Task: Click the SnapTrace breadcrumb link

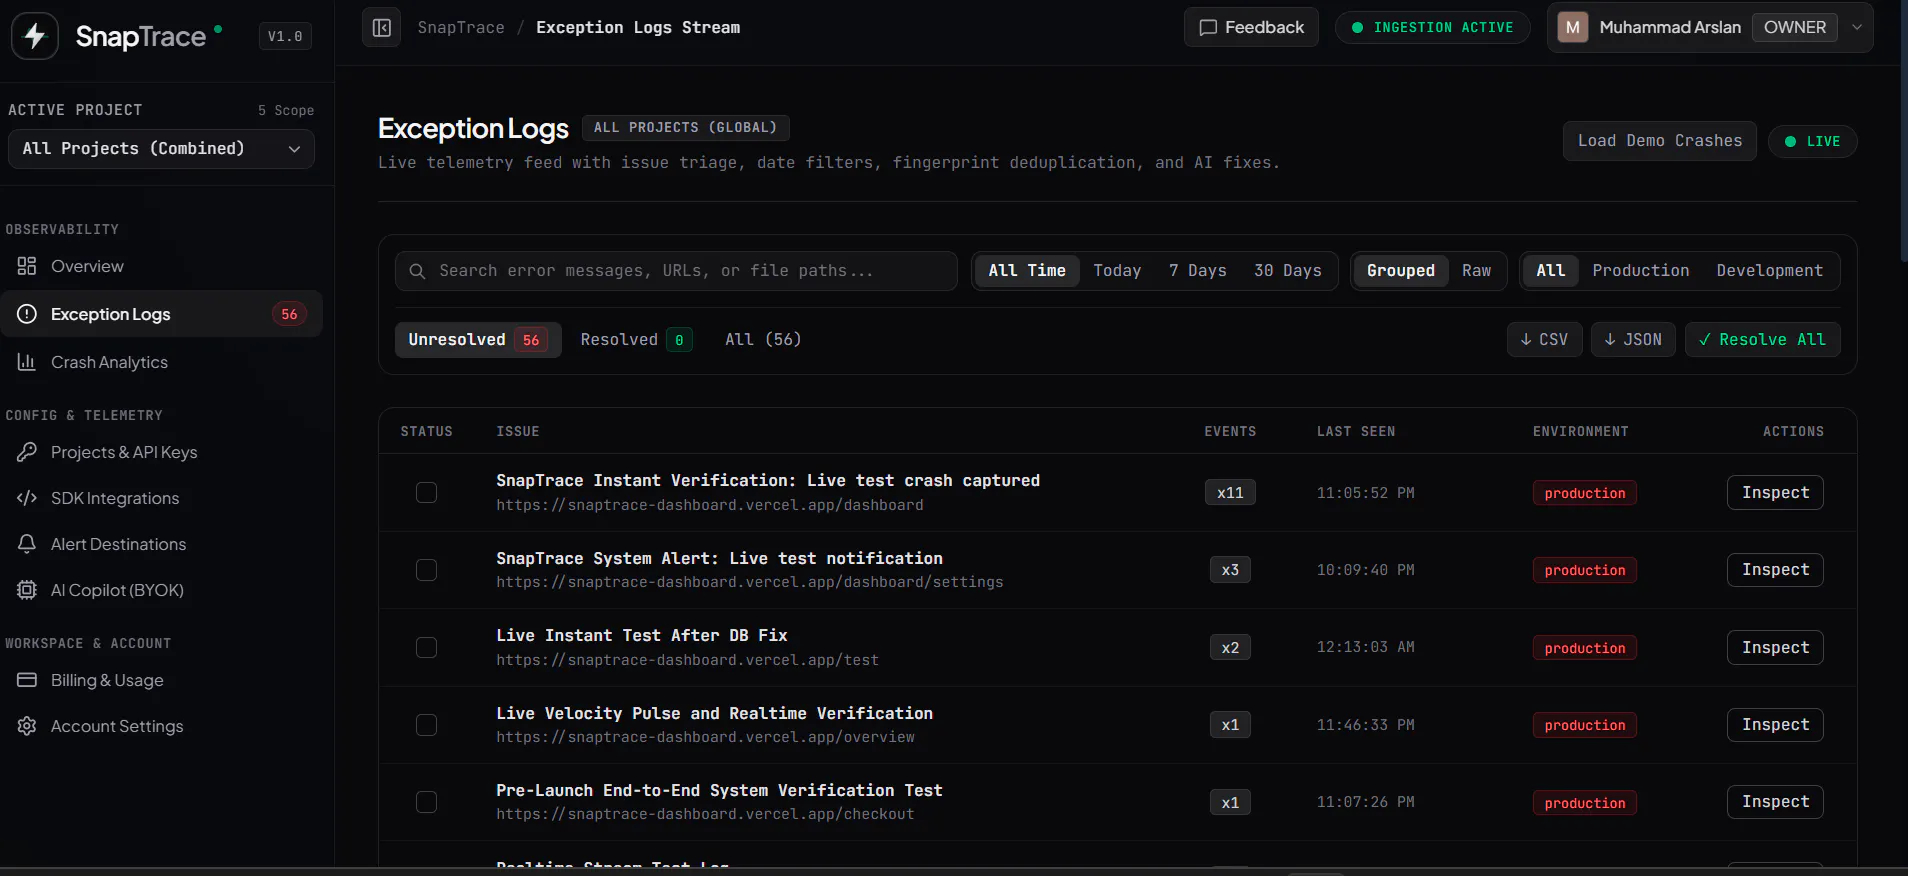Action: [x=461, y=28]
